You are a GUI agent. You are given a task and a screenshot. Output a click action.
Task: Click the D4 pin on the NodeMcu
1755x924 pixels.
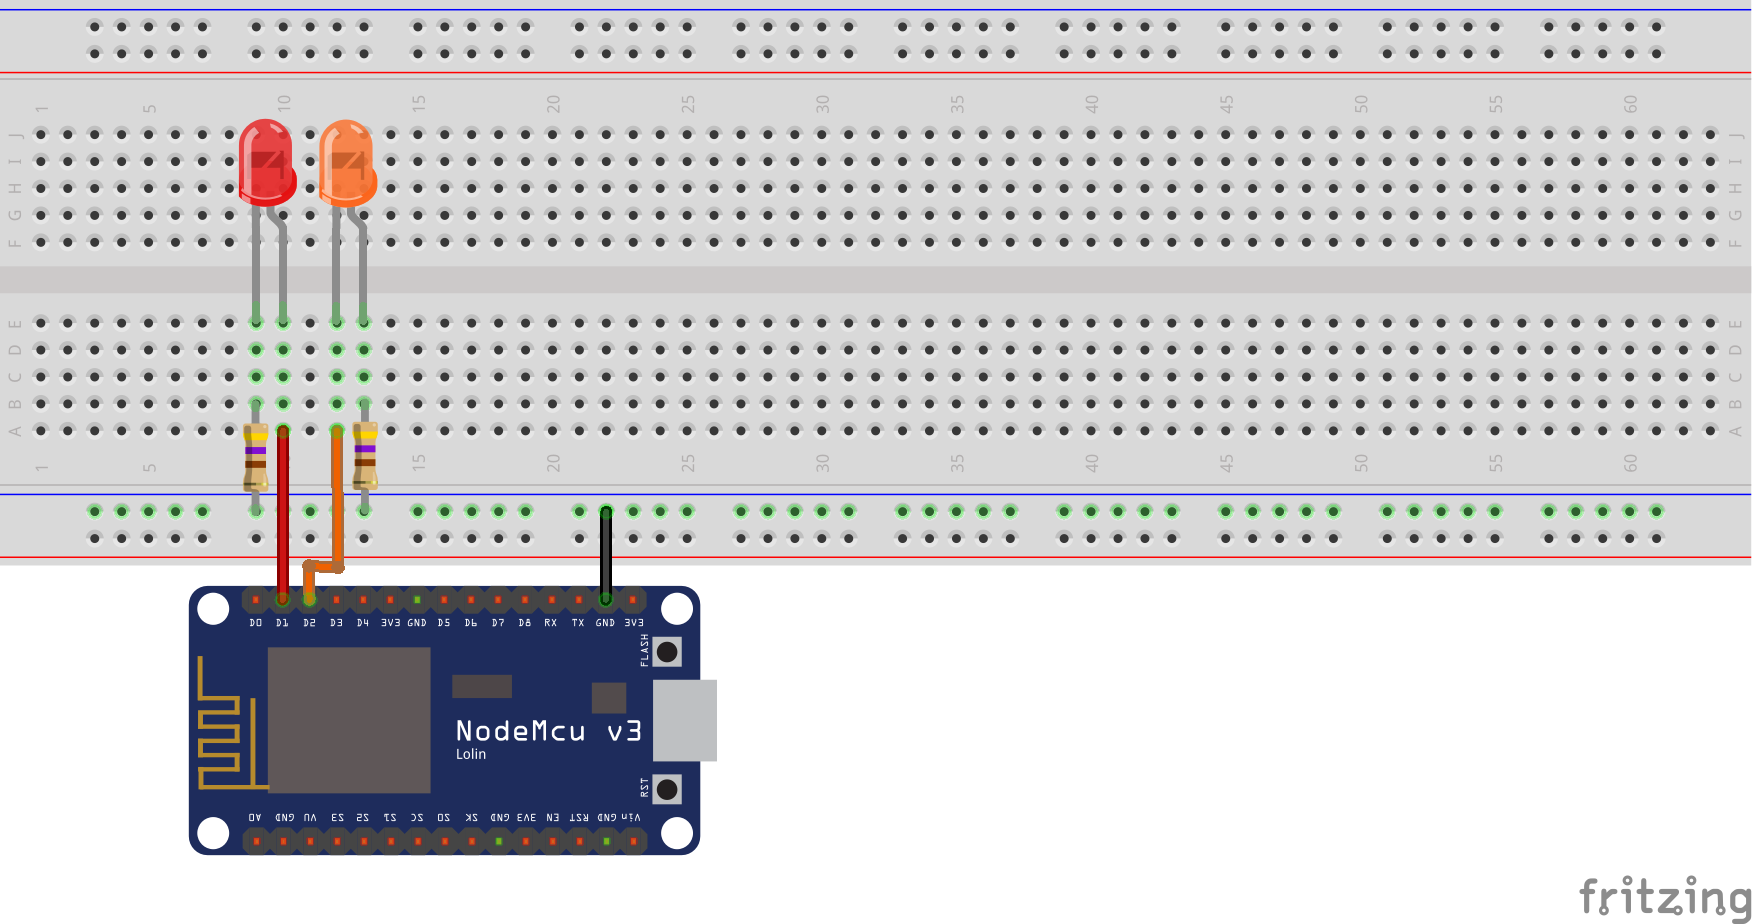tap(364, 600)
